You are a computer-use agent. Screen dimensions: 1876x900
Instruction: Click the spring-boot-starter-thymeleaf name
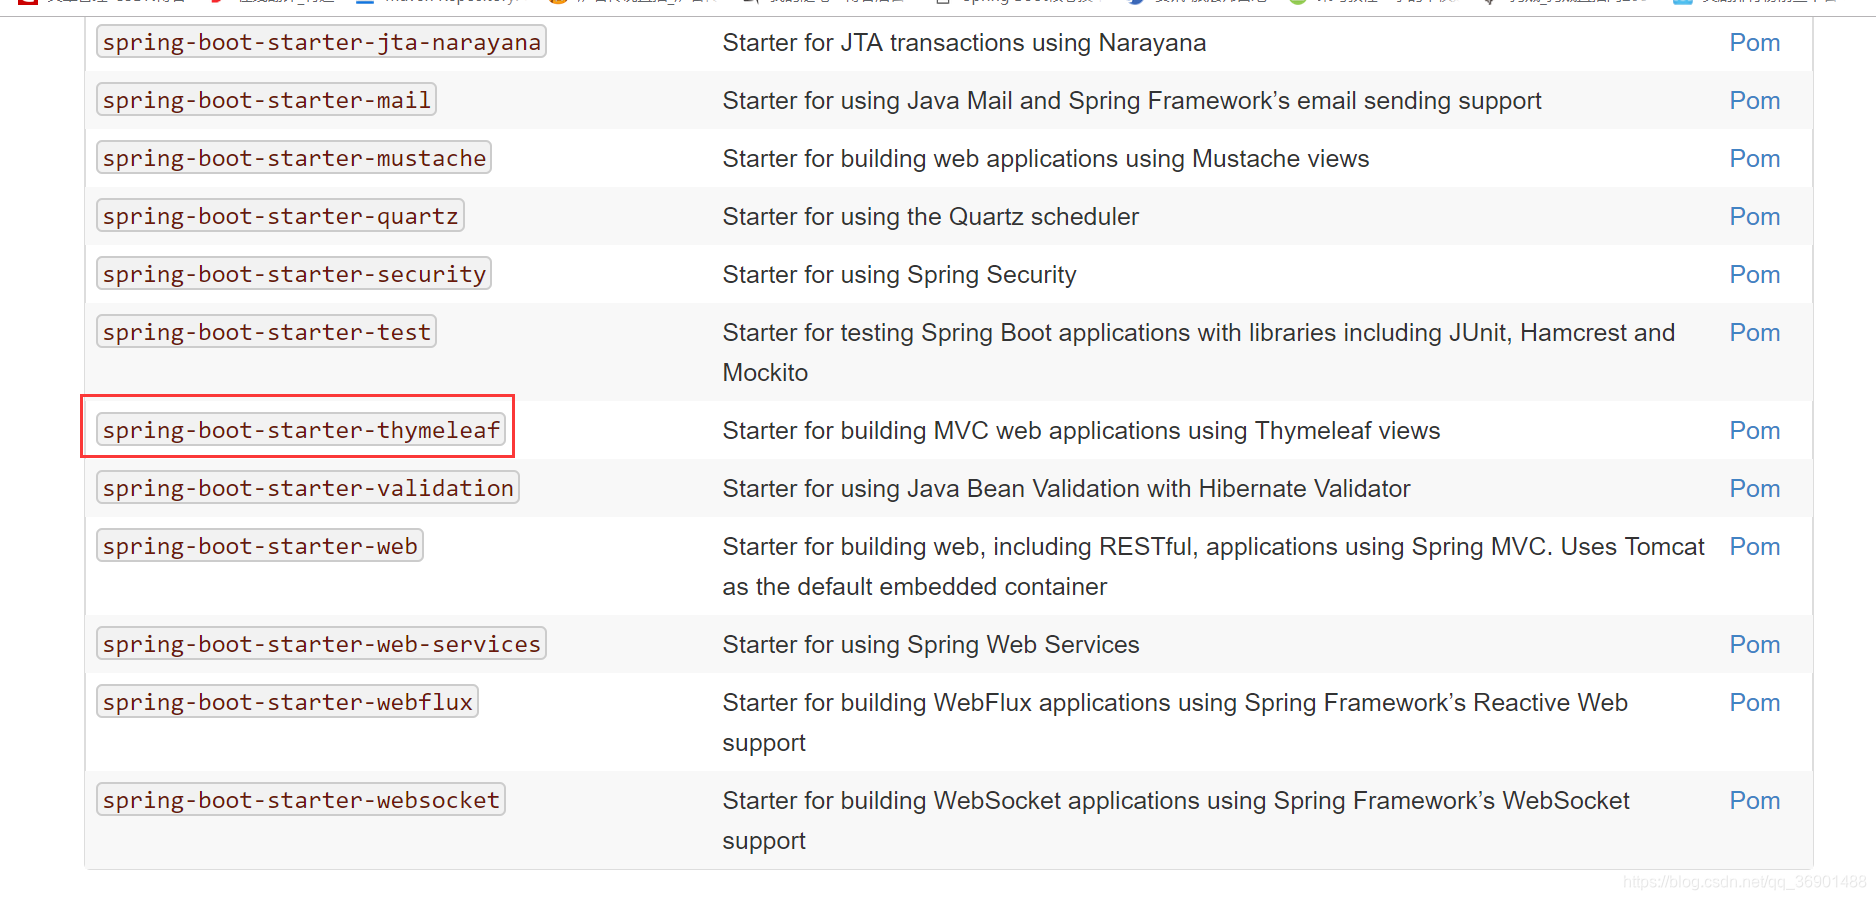click(x=301, y=430)
